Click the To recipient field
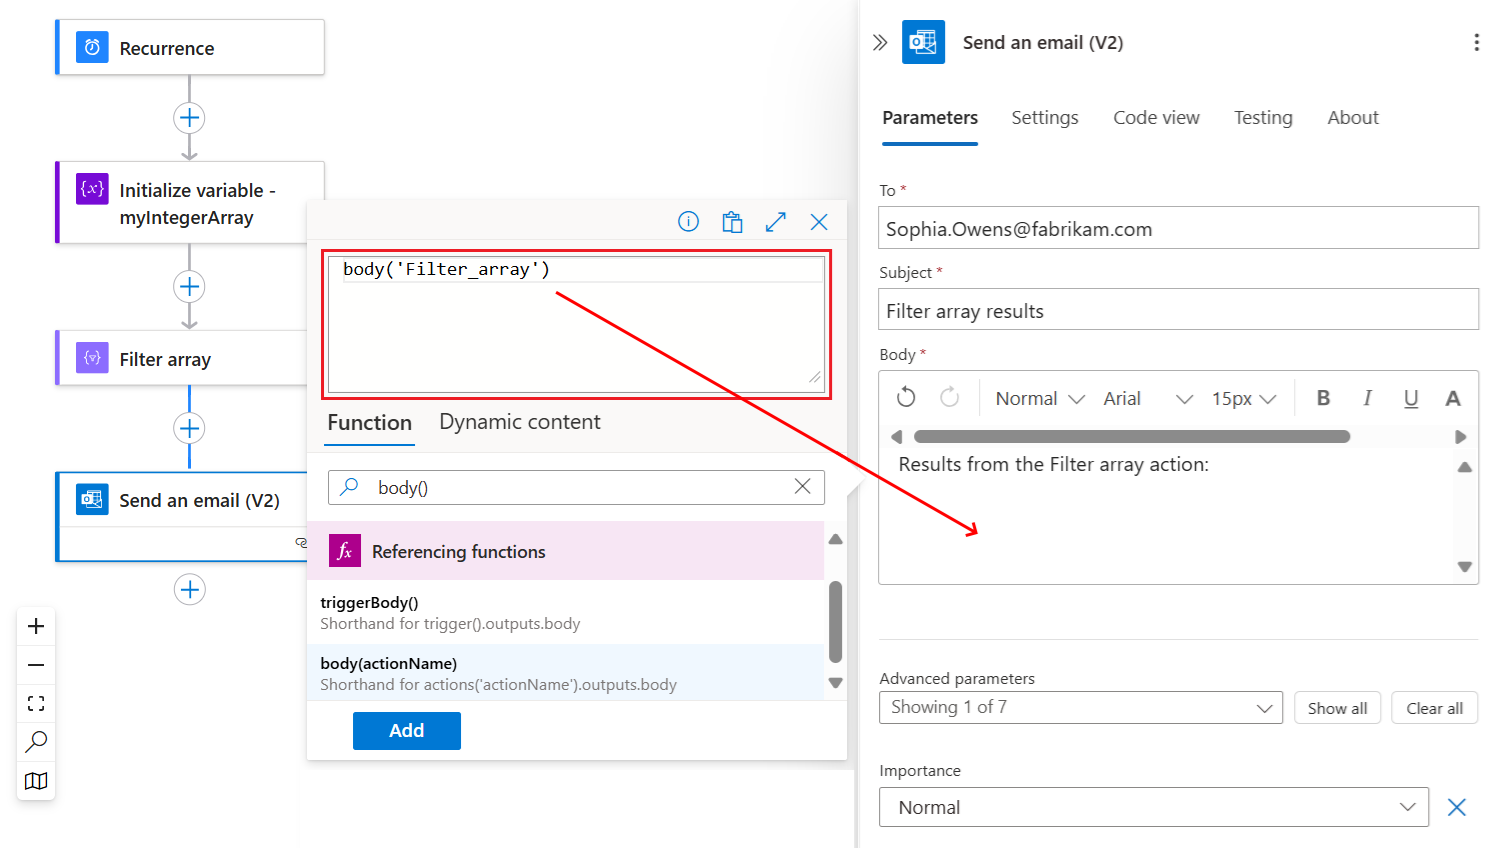This screenshot has width=1496, height=848. (x=1178, y=227)
